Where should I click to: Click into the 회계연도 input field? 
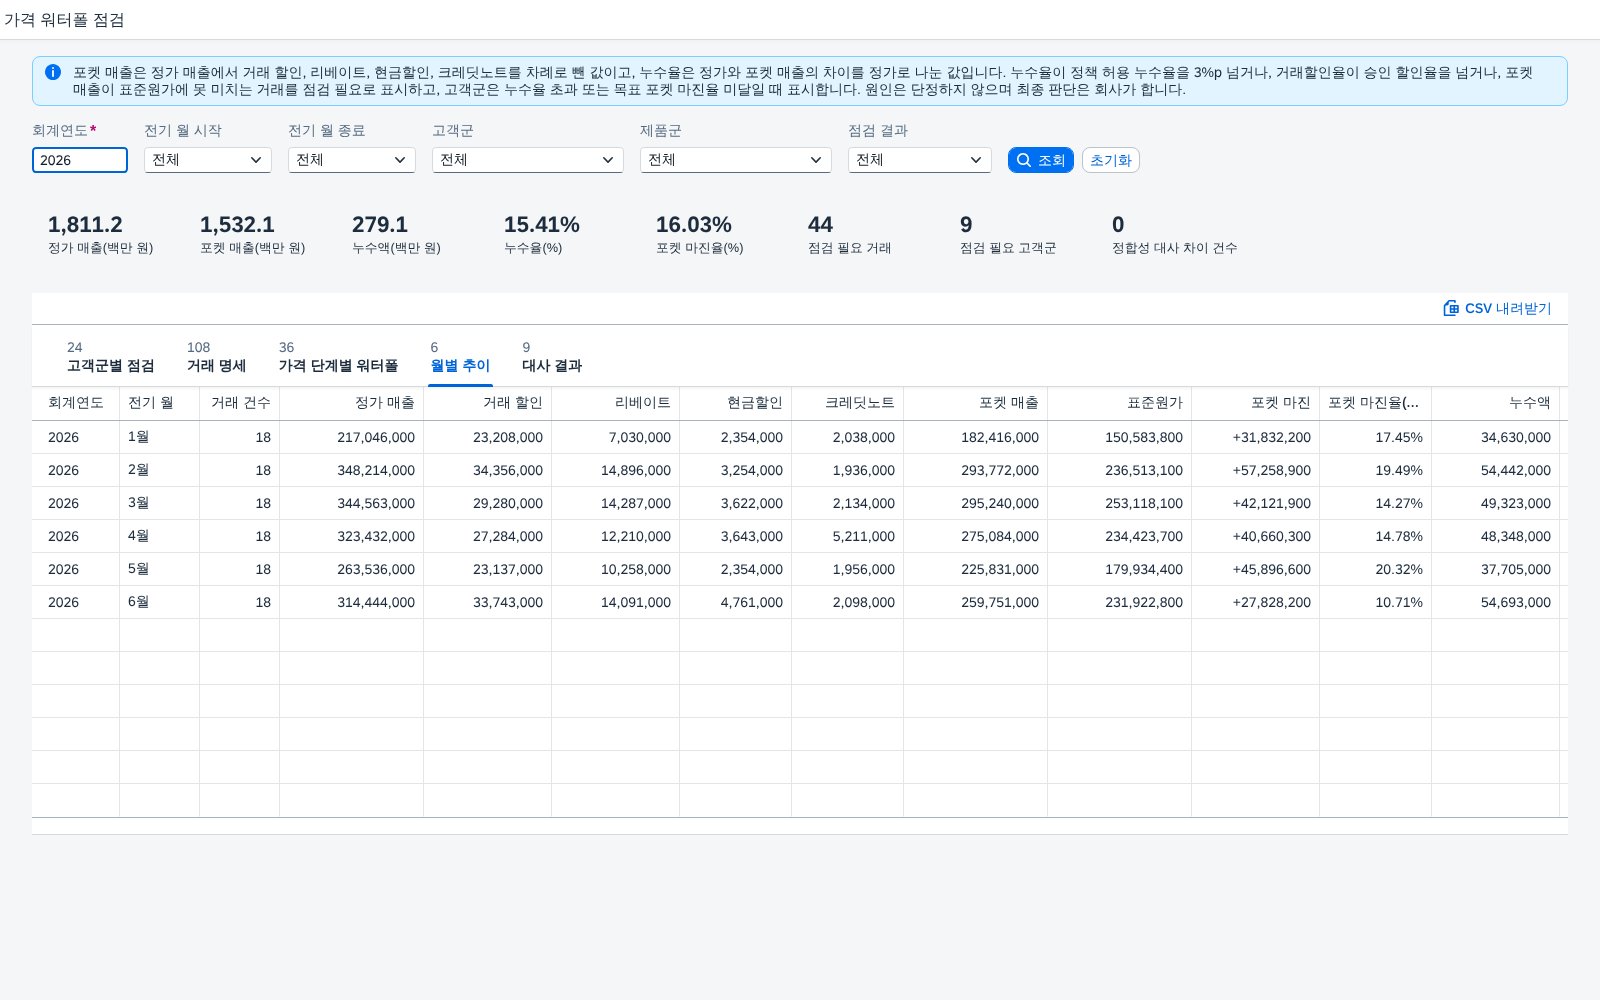pyautogui.click(x=80, y=160)
